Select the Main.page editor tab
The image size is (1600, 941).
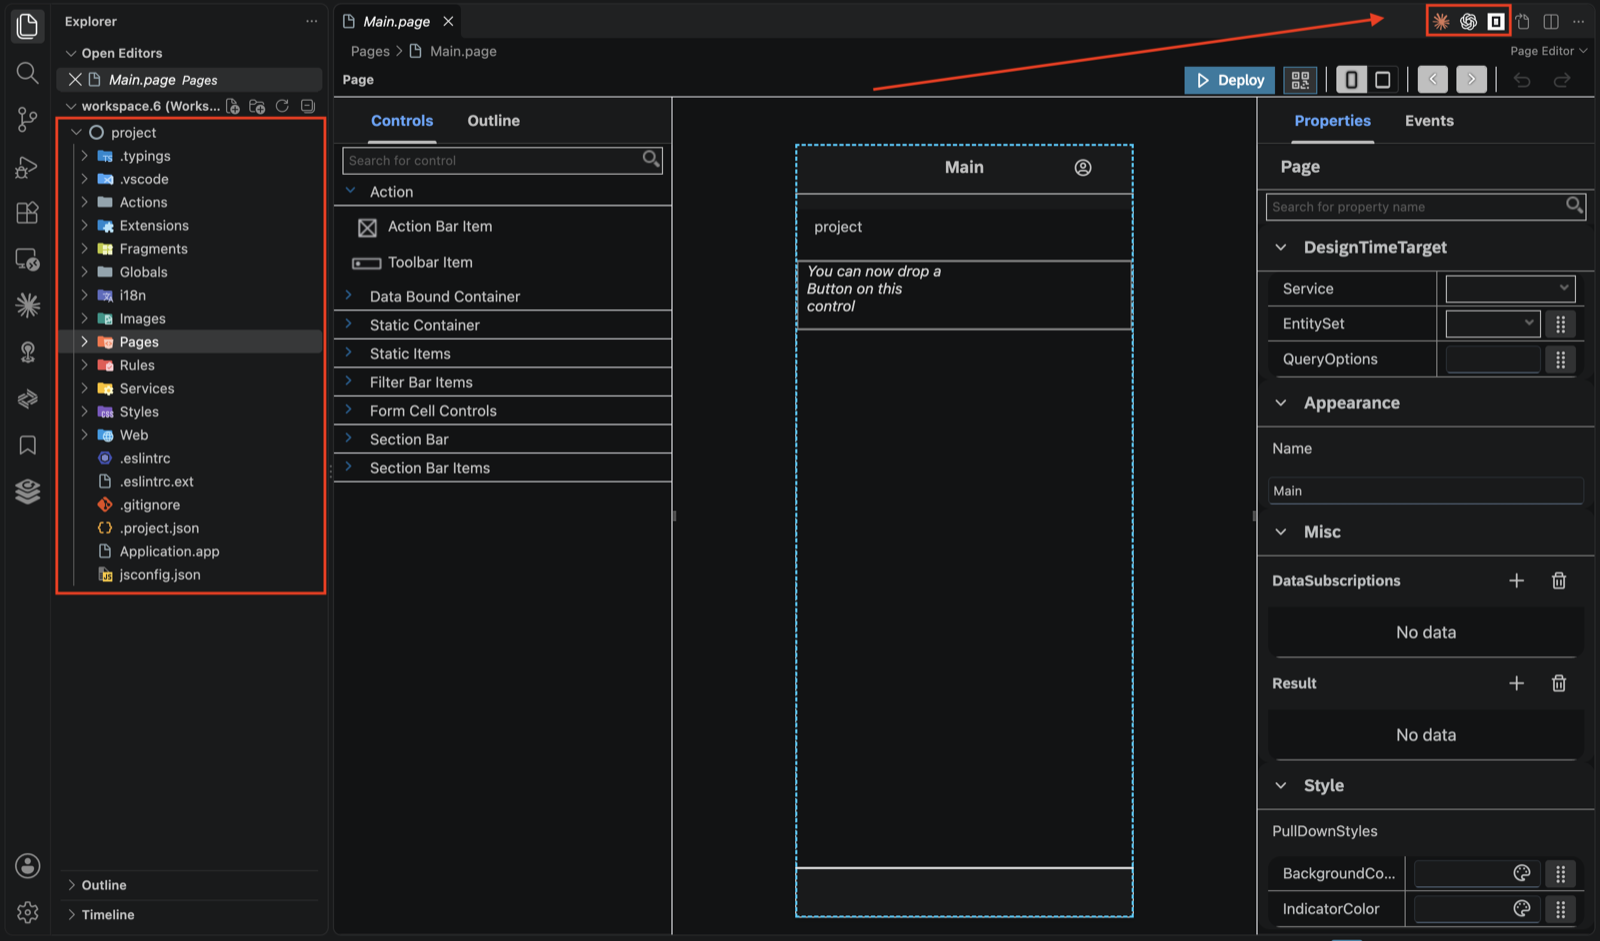click(396, 21)
